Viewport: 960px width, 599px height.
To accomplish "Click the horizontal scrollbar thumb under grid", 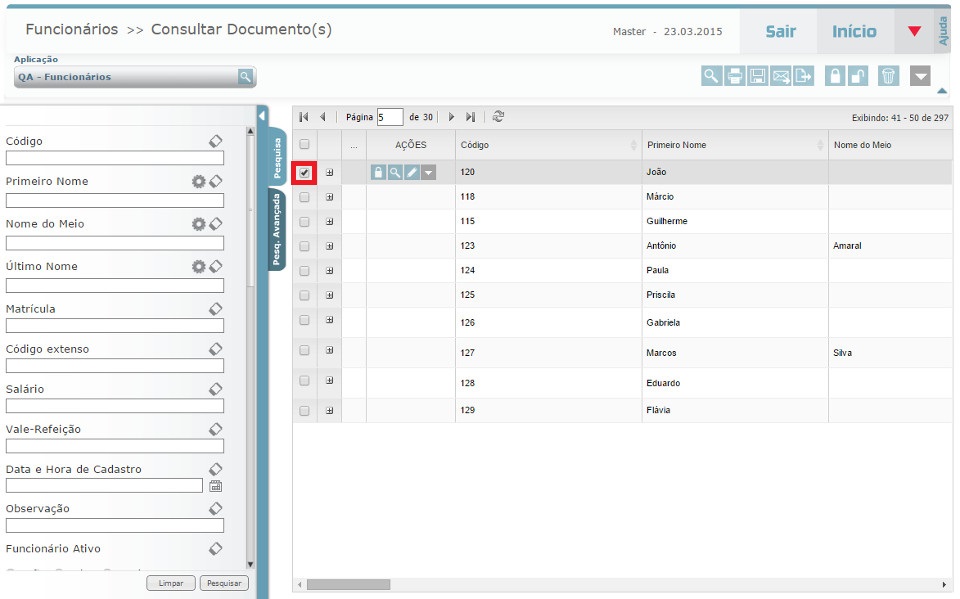I will (347, 584).
